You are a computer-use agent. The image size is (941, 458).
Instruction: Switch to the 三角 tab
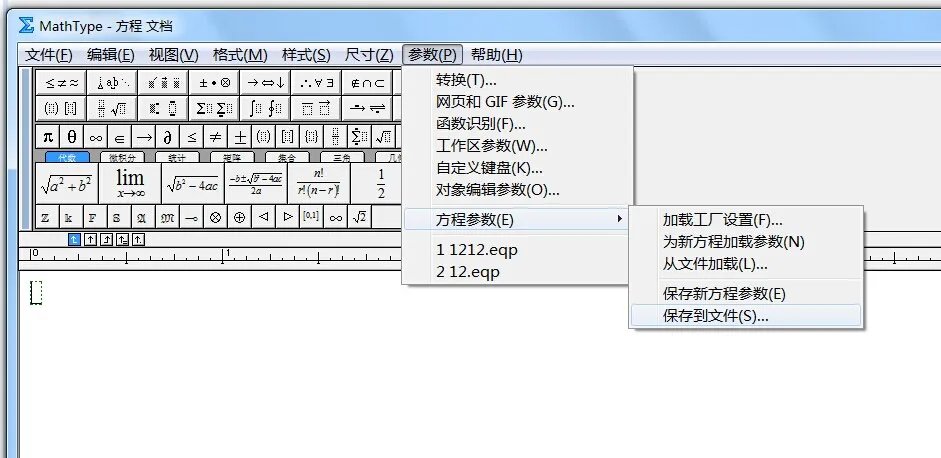342,157
